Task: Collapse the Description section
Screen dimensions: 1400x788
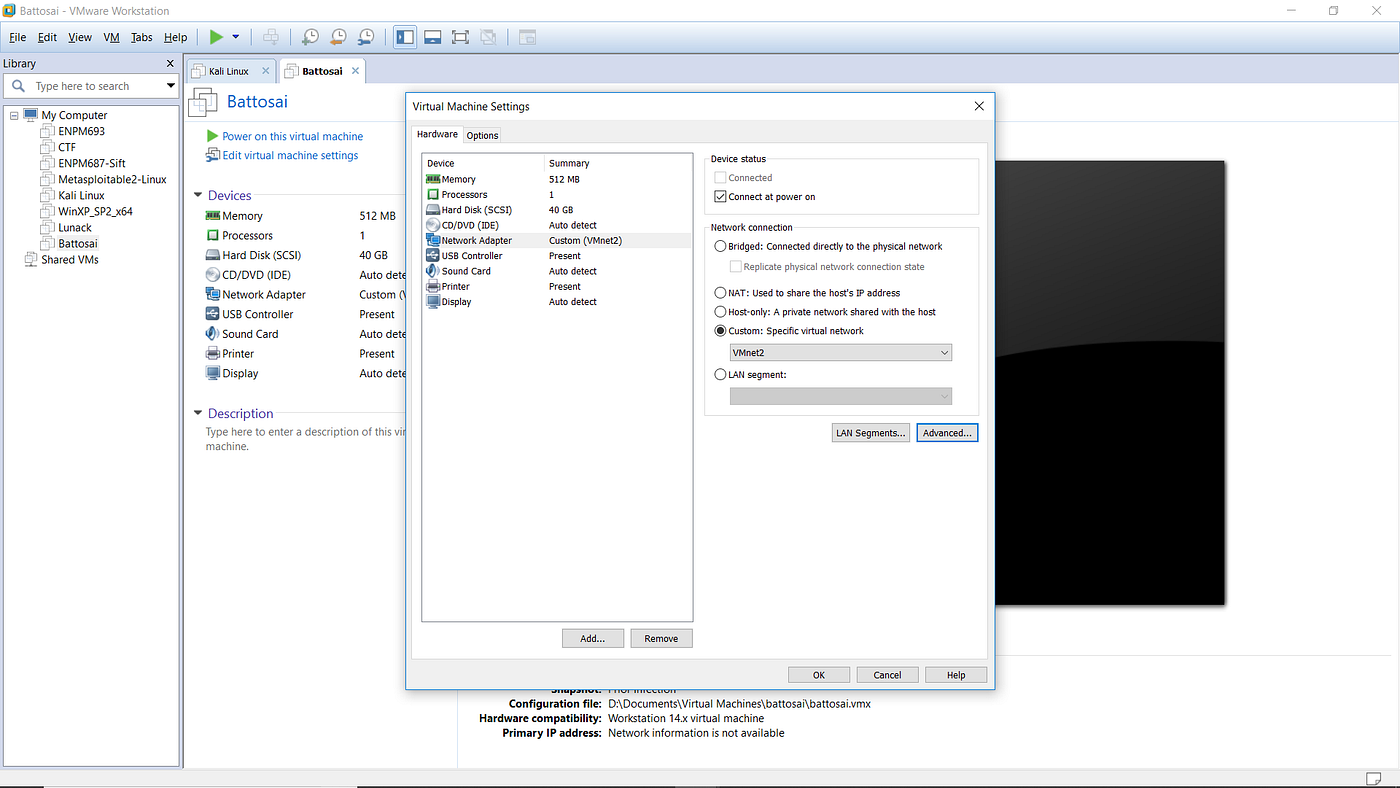Action: tap(198, 414)
